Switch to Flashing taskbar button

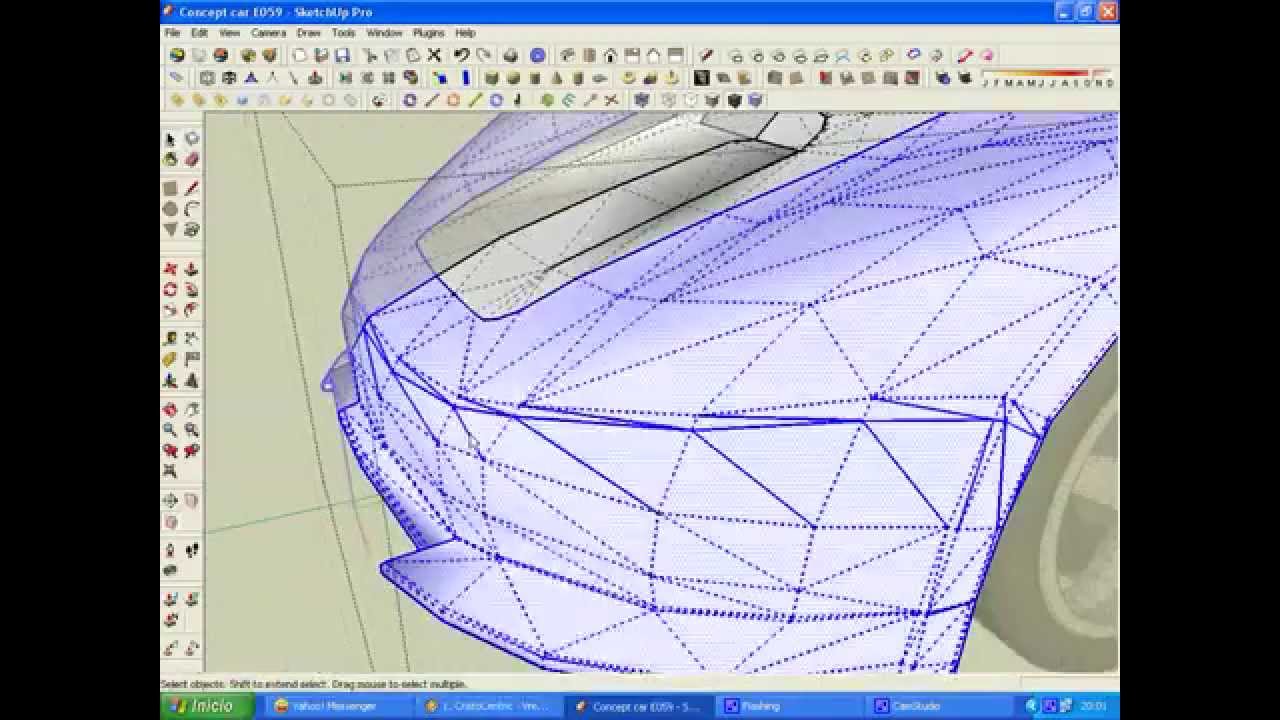coord(790,706)
